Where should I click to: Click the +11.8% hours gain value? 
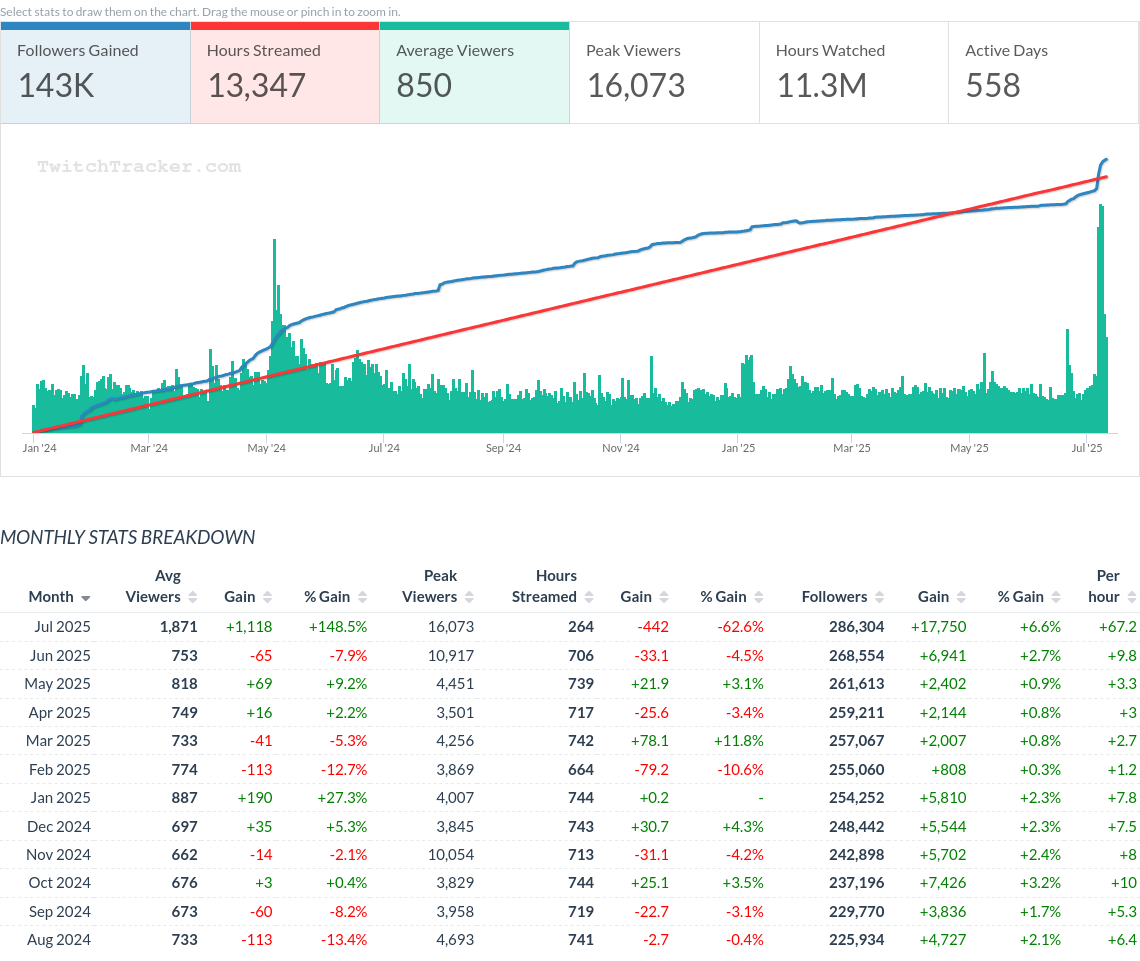pos(739,741)
